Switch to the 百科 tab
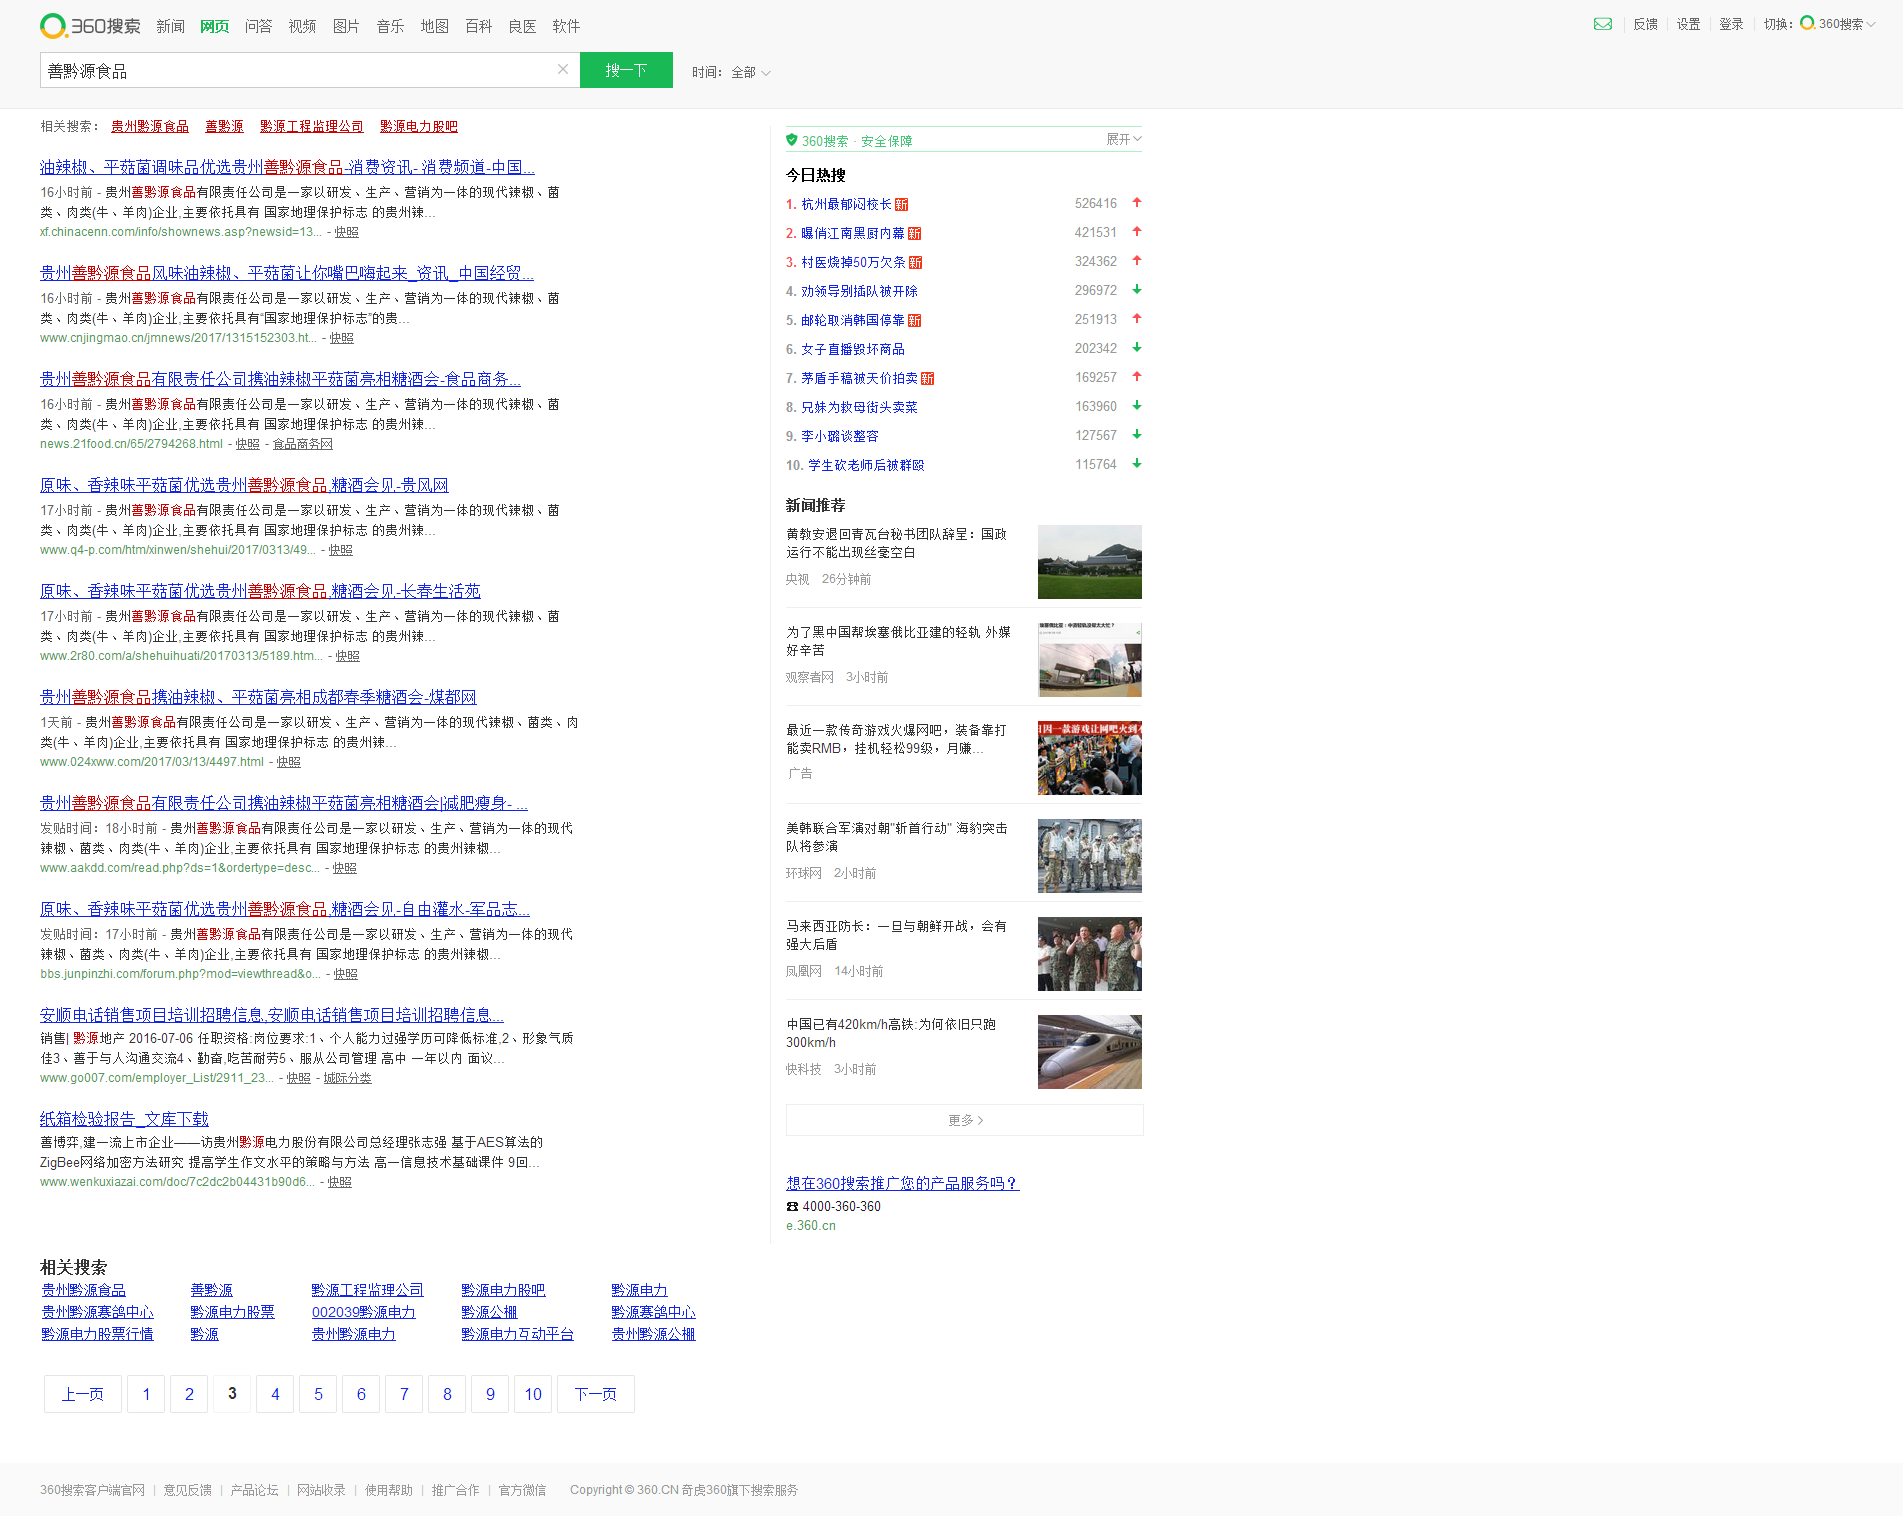The width and height of the screenshot is (1903, 1516). 478,26
